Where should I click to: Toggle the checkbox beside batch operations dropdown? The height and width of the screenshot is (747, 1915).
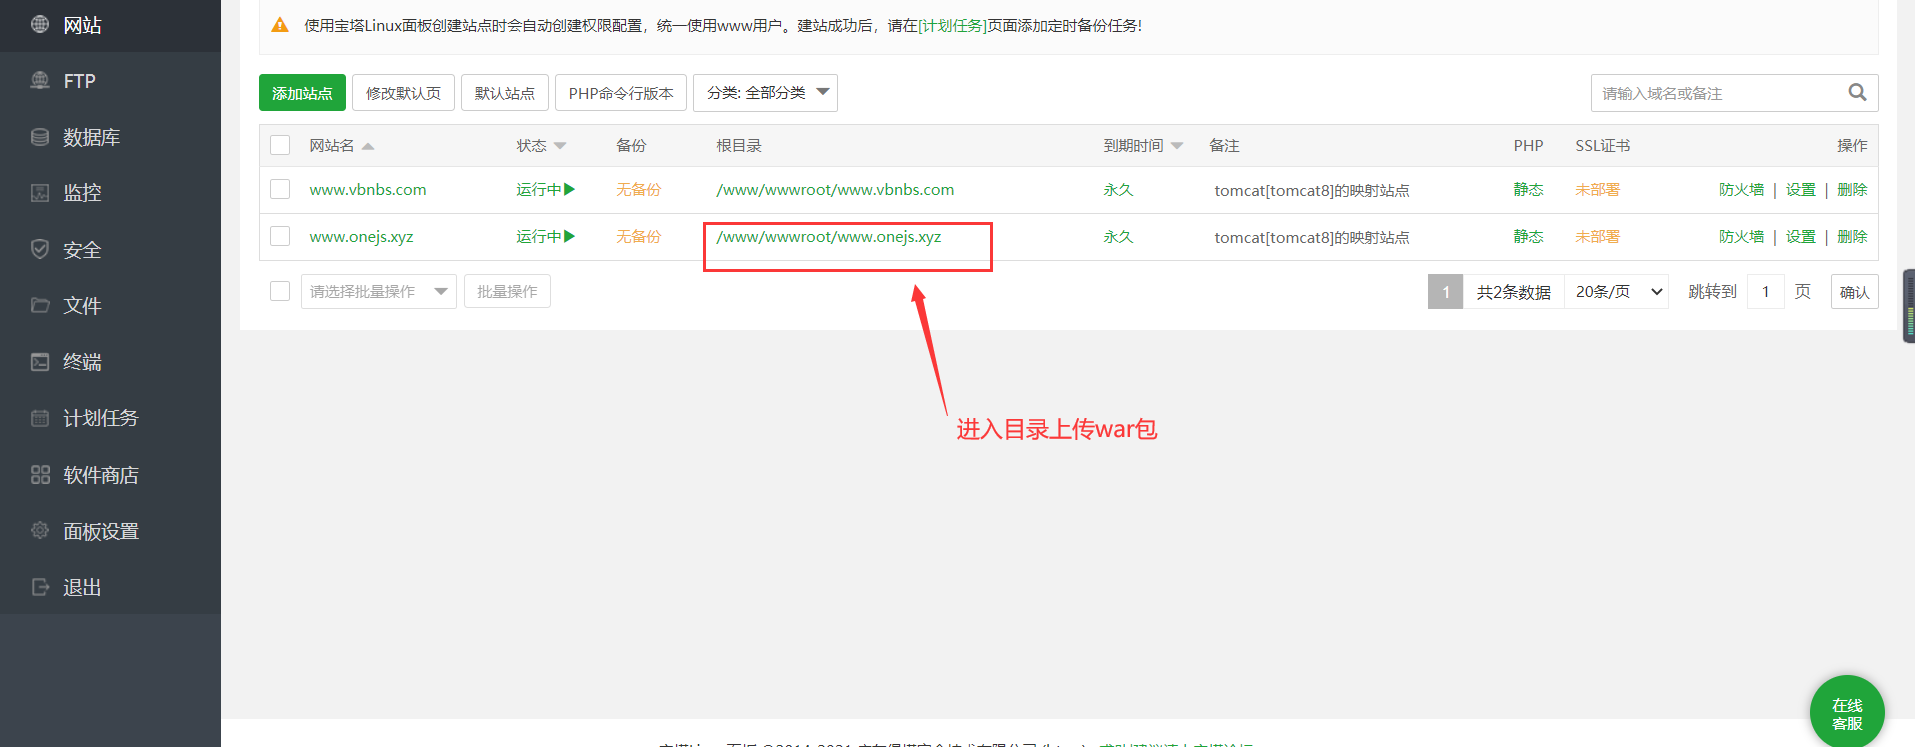(280, 291)
